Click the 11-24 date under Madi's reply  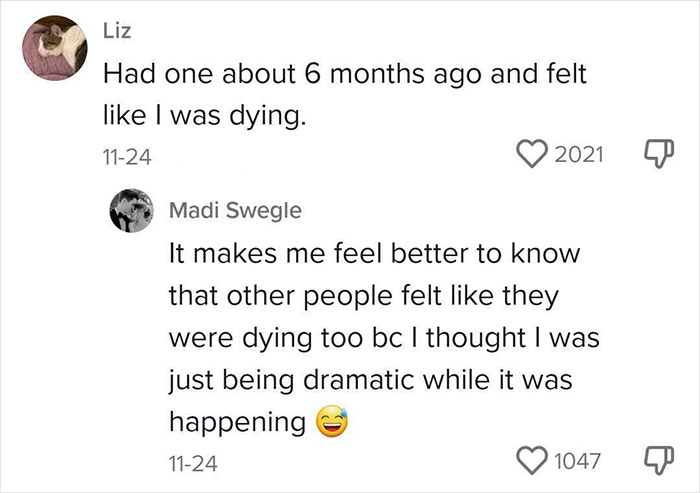(x=190, y=462)
